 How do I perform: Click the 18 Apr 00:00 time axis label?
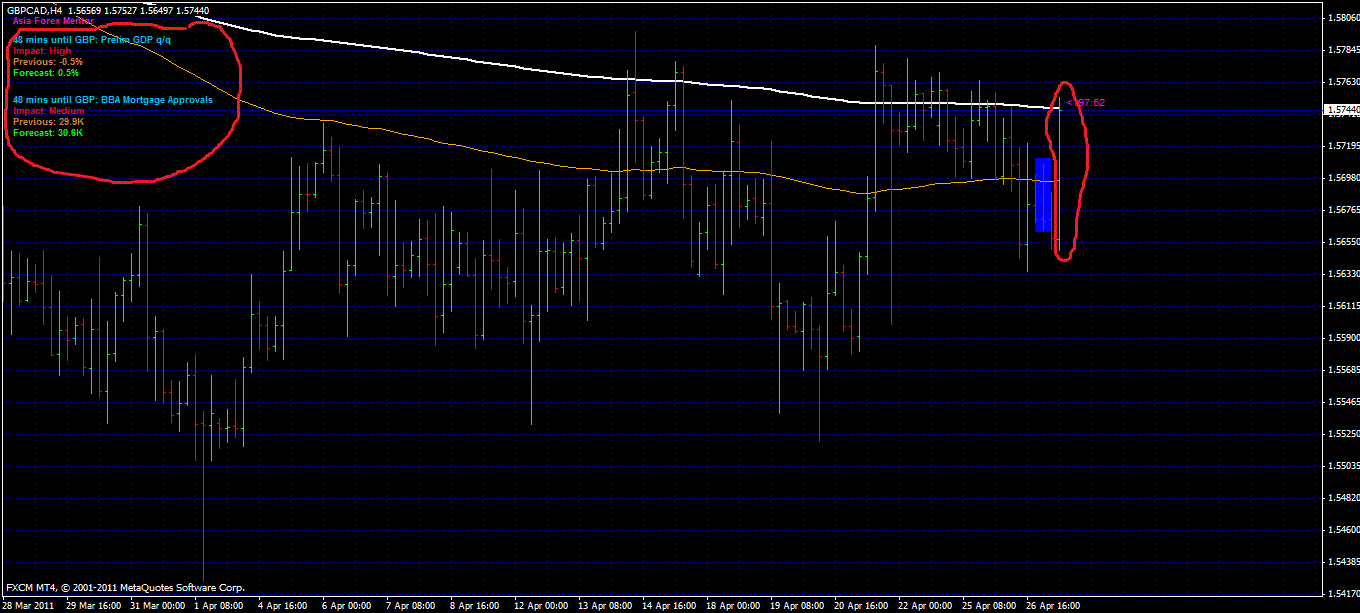734,606
